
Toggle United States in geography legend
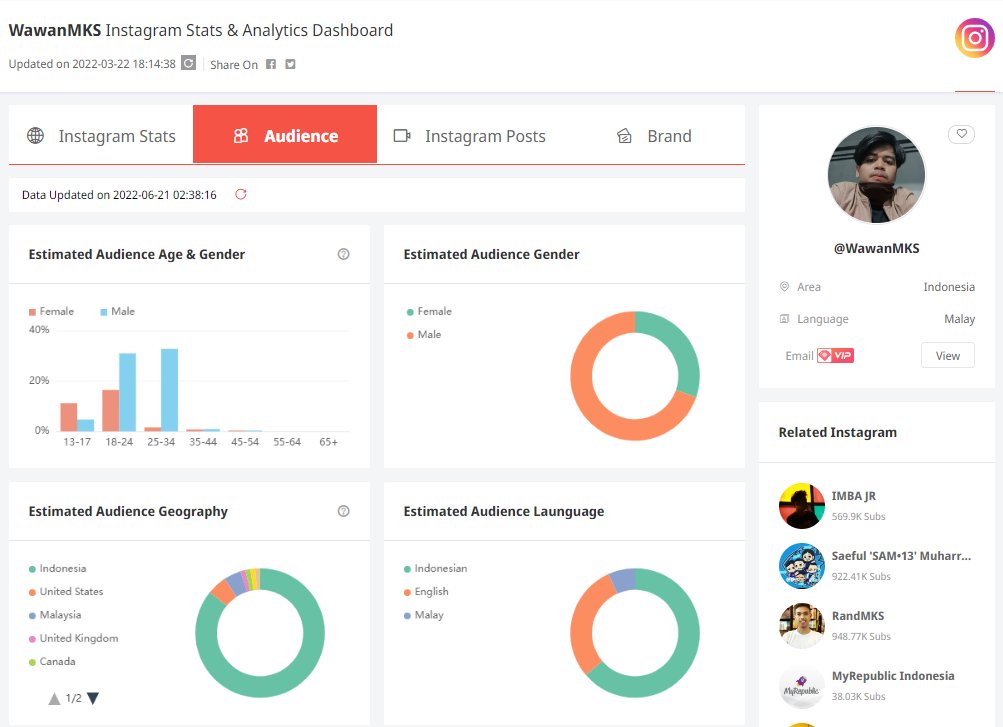coord(66,591)
